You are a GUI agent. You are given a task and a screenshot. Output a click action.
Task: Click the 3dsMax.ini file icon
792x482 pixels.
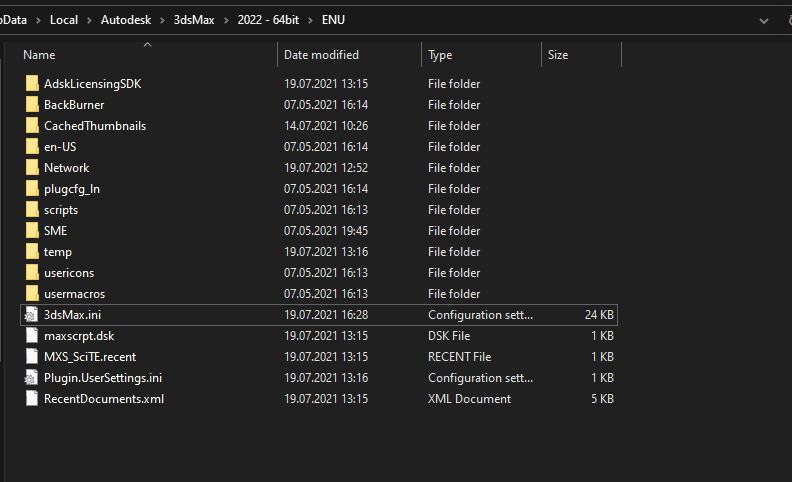pyautogui.click(x=31, y=314)
